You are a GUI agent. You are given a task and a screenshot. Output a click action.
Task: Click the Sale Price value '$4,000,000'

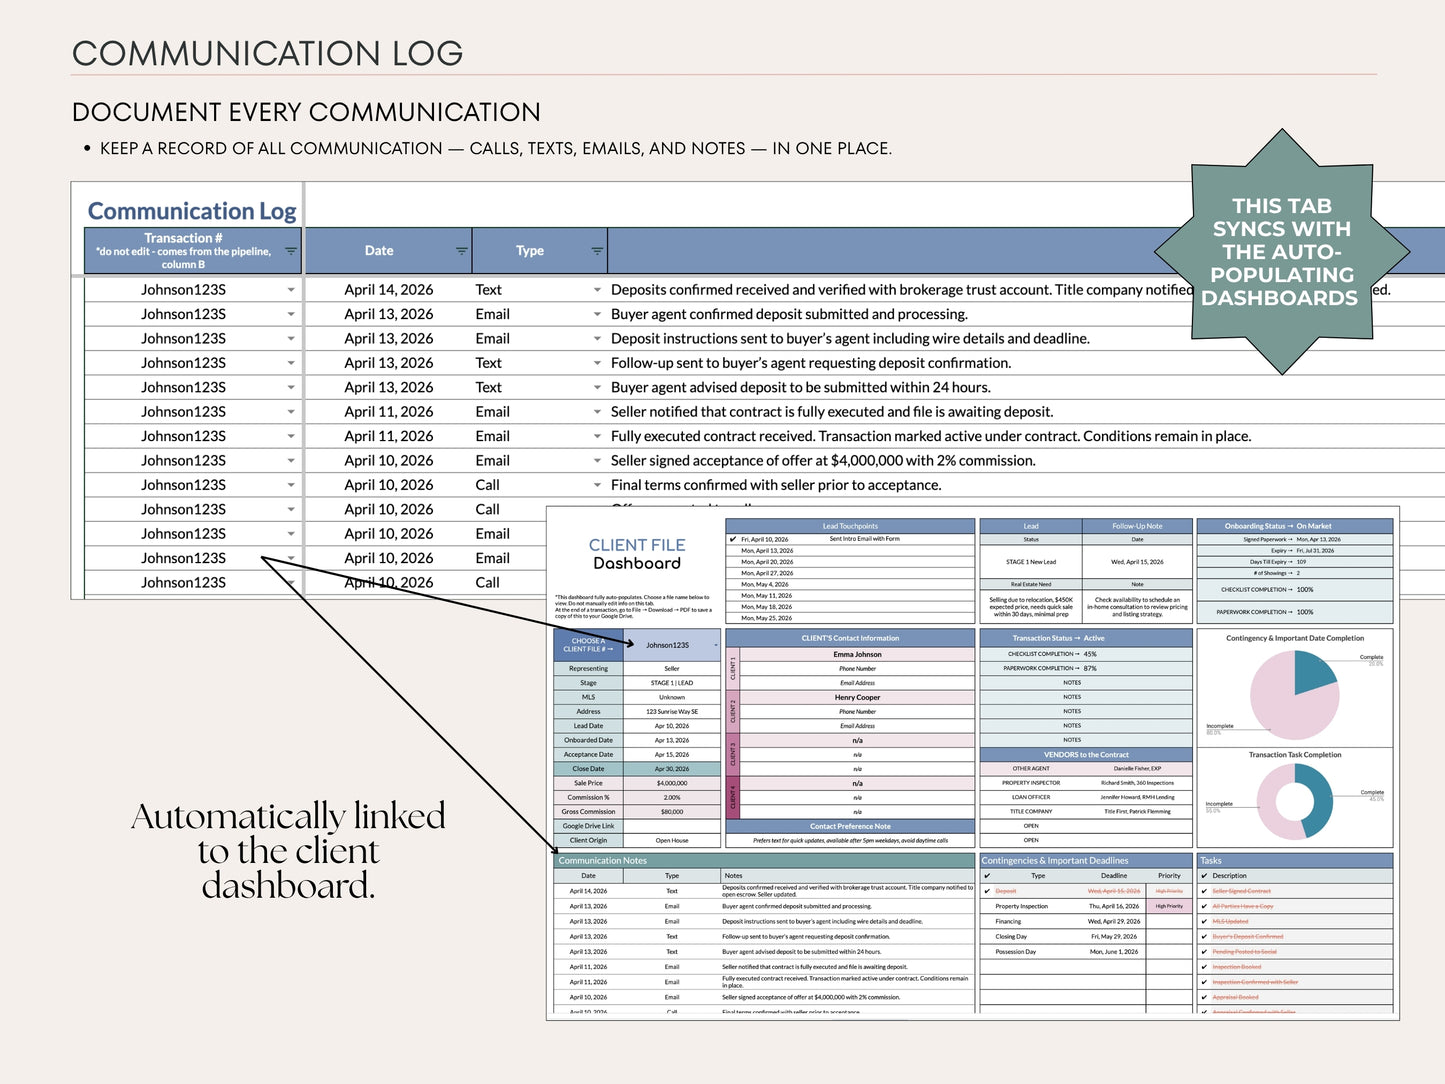[x=672, y=783]
